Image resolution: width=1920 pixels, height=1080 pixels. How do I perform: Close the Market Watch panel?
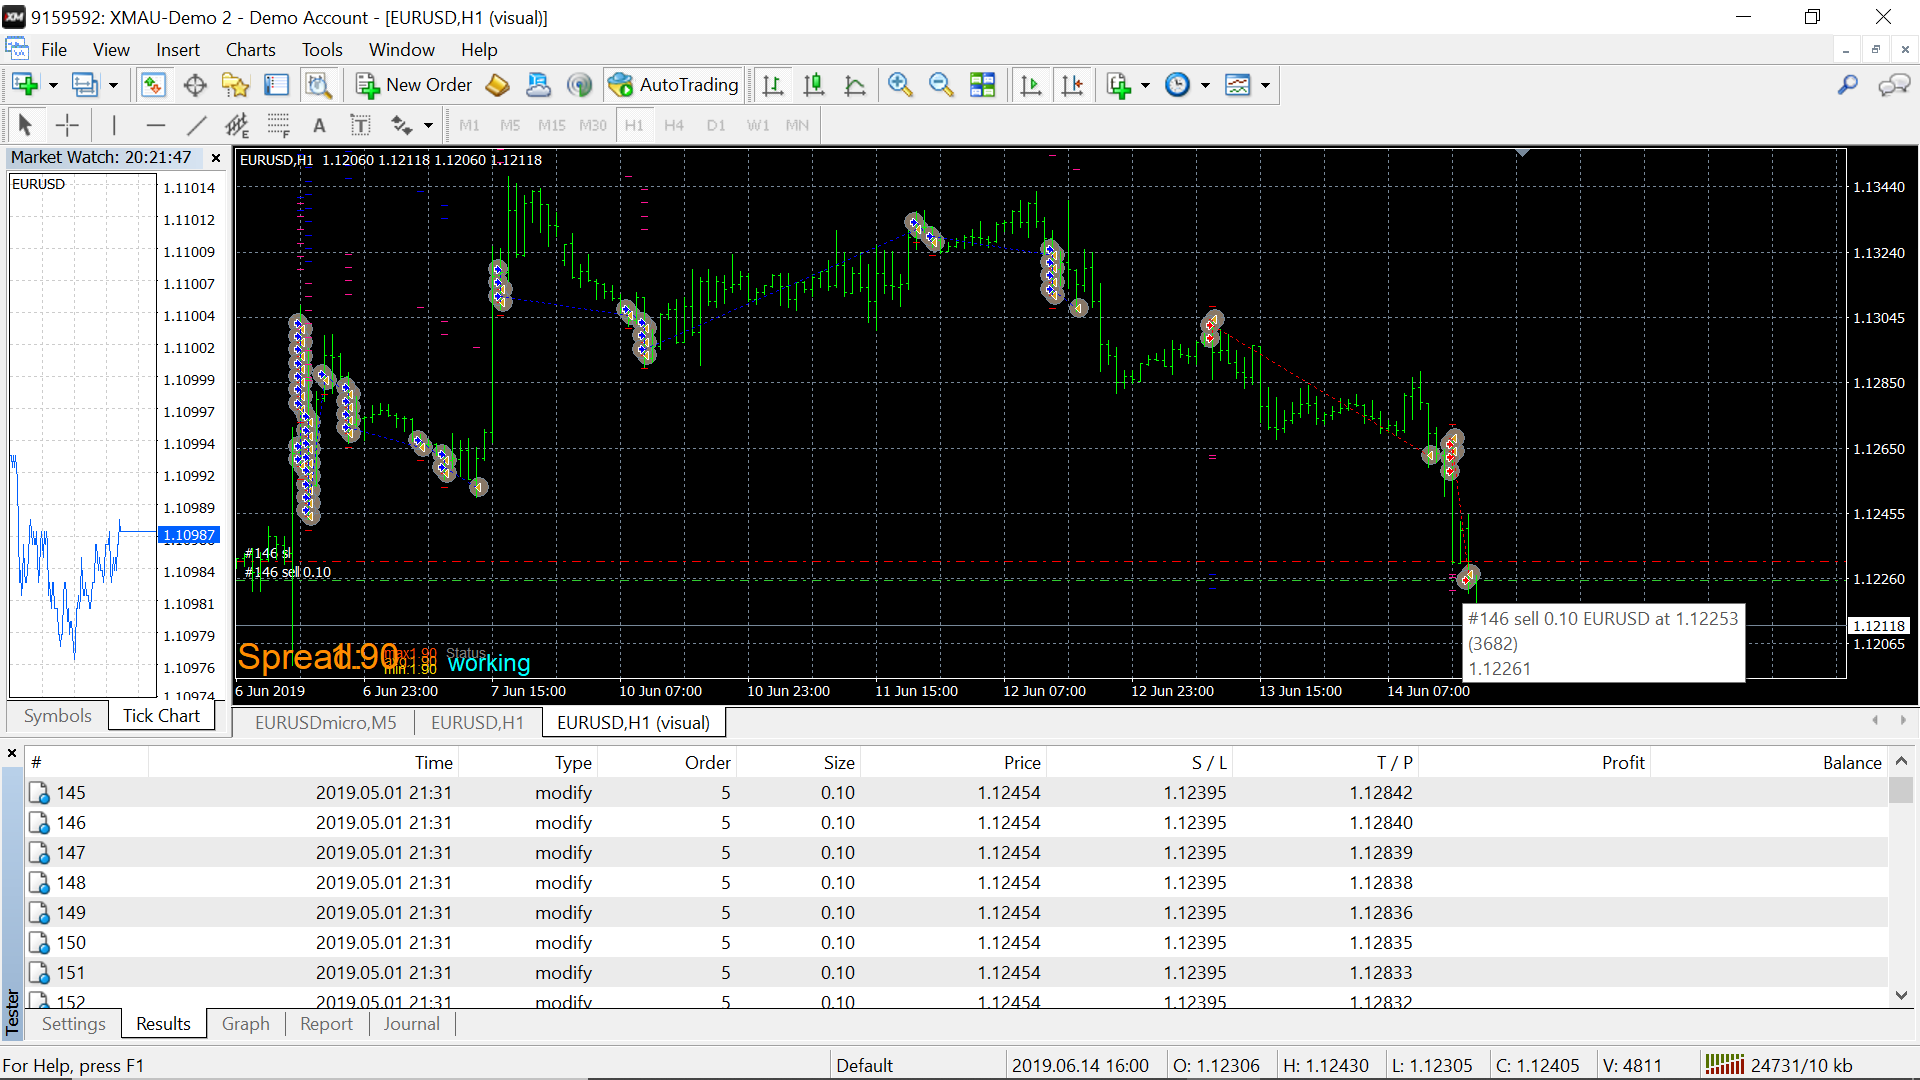coord(216,158)
